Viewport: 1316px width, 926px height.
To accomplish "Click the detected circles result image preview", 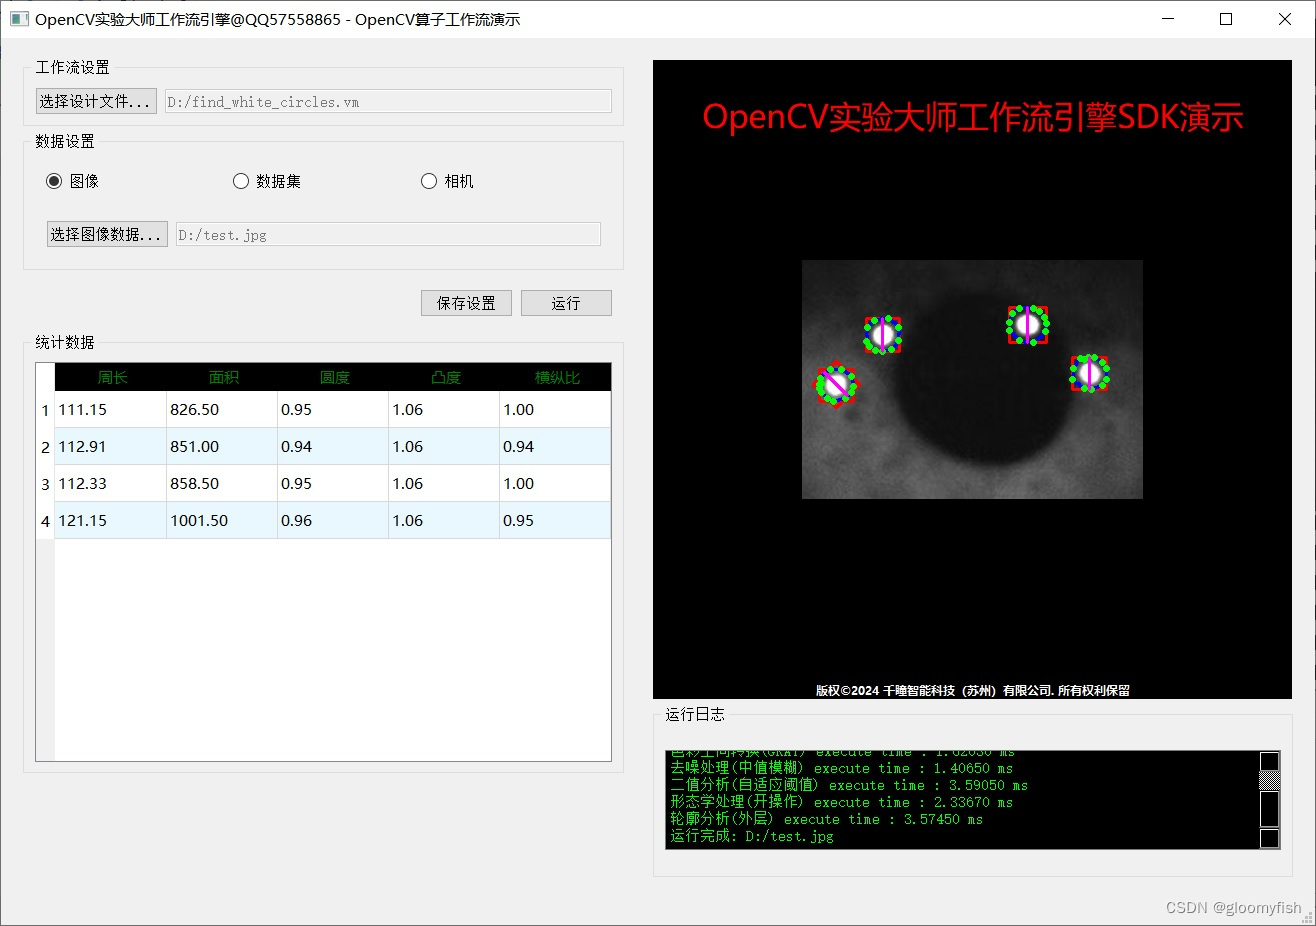I will (x=971, y=379).
